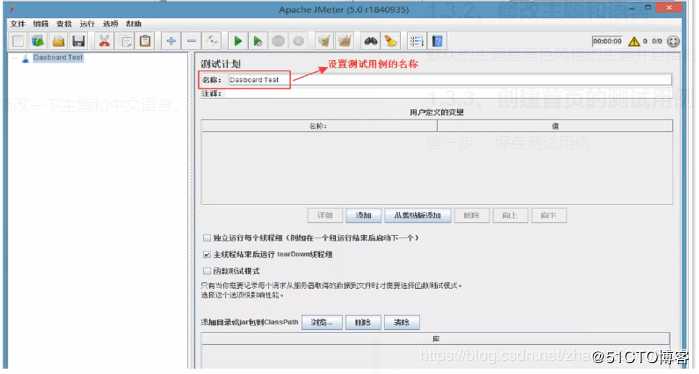
Task: Collapse all tree nodes with minus icon
Action: pos(191,41)
